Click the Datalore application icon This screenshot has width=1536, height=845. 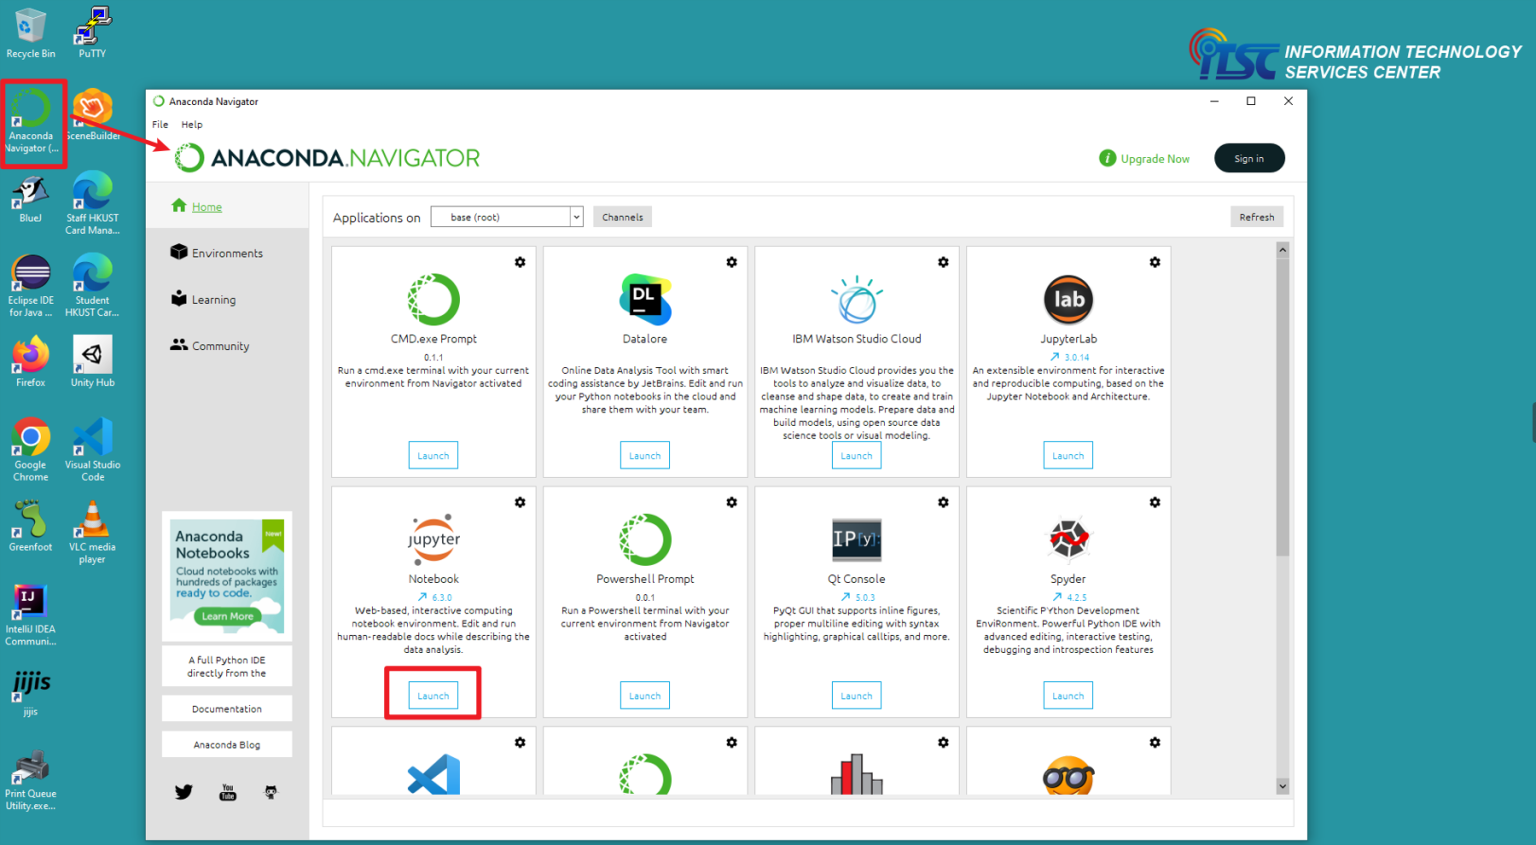coord(645,299)
